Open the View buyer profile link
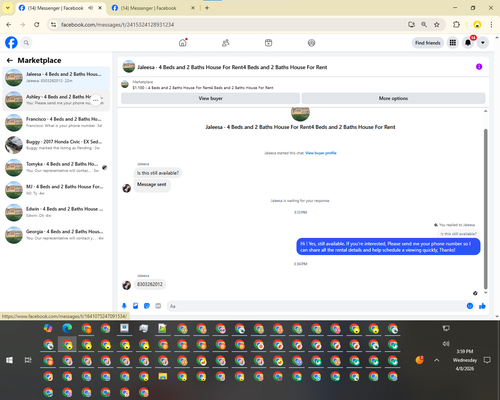The width and height of the screenshot is (500, 400). click(x=321, y=153)
